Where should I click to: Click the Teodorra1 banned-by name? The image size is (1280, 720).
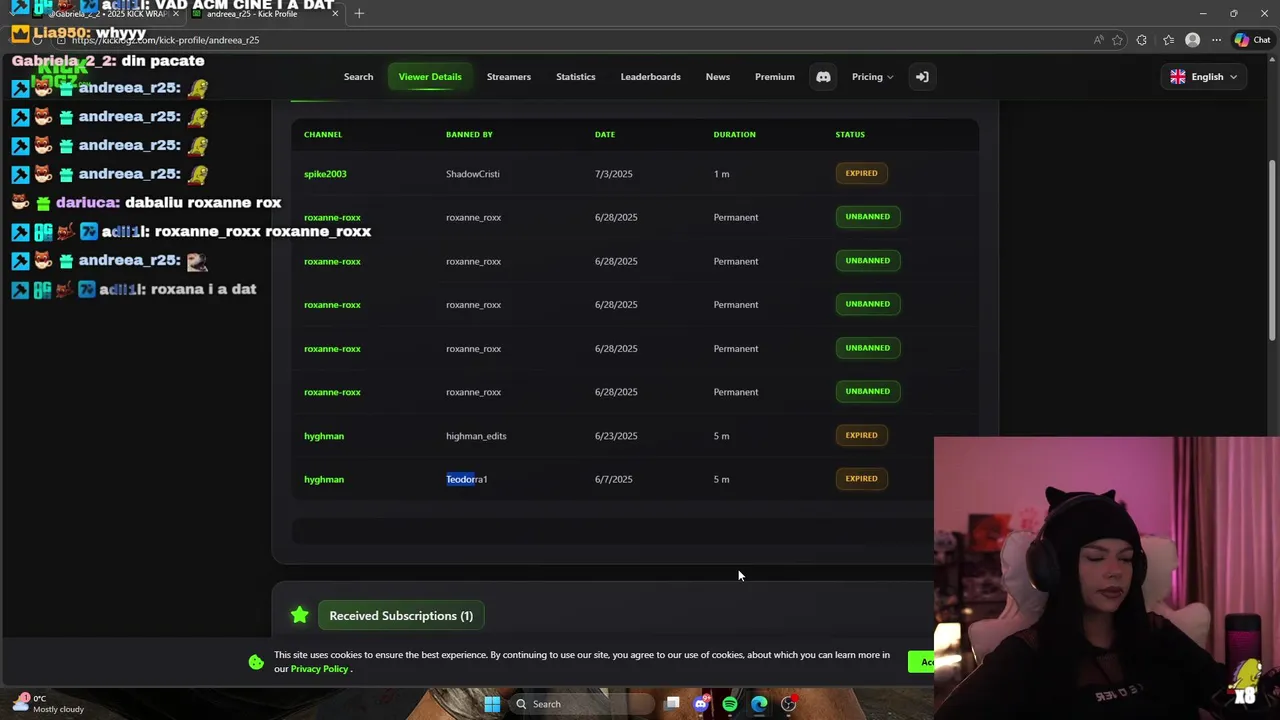(466, 479)
